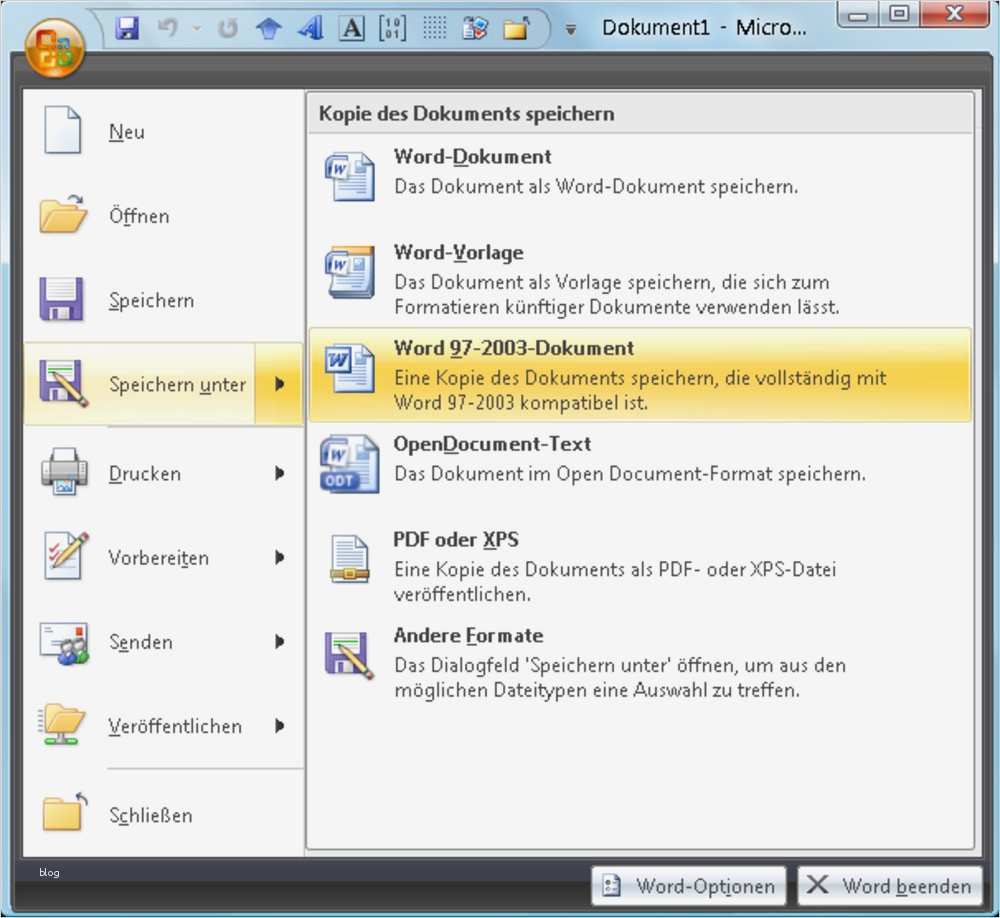Open the folder icon in Quick Access Toolbar
Screen dimensions: 1000x918
point(515,27)
